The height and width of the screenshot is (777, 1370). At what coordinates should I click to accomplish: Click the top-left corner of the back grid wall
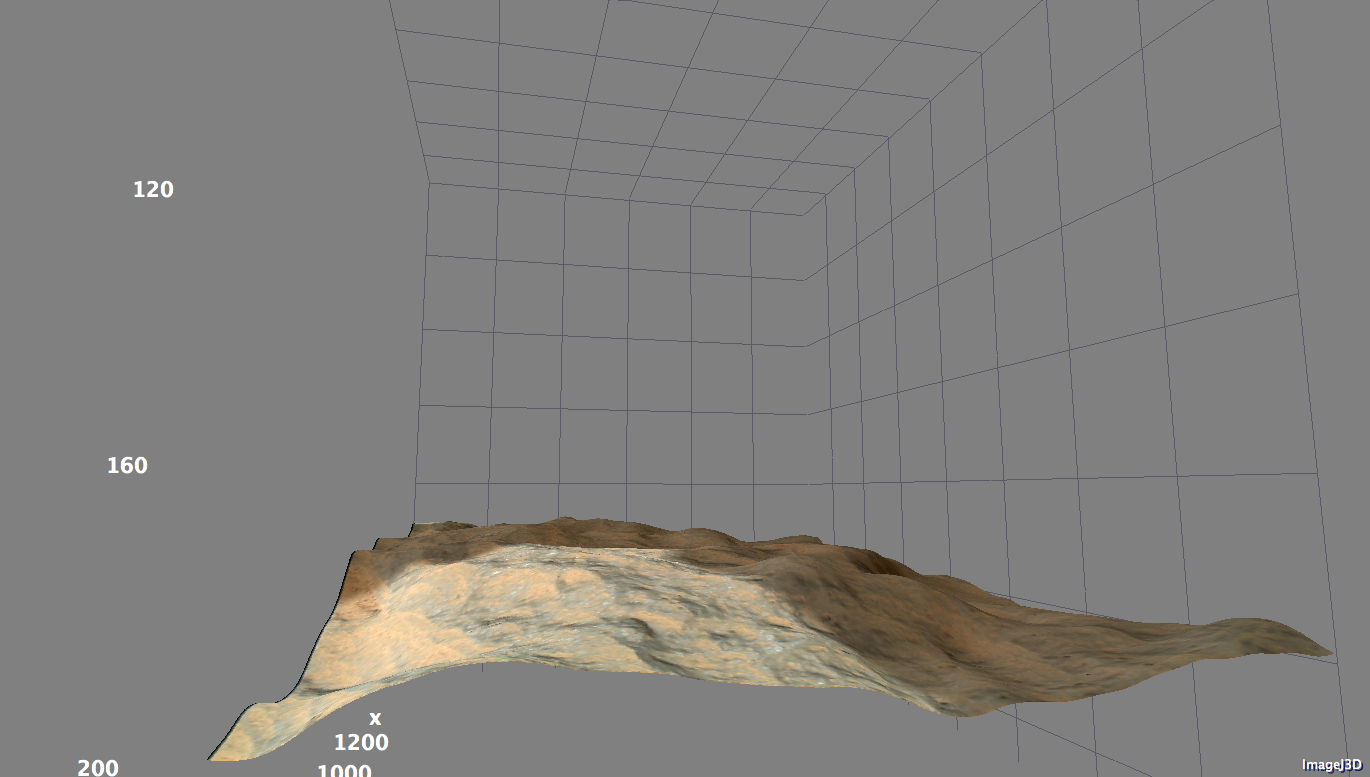[x=430, y=182]
